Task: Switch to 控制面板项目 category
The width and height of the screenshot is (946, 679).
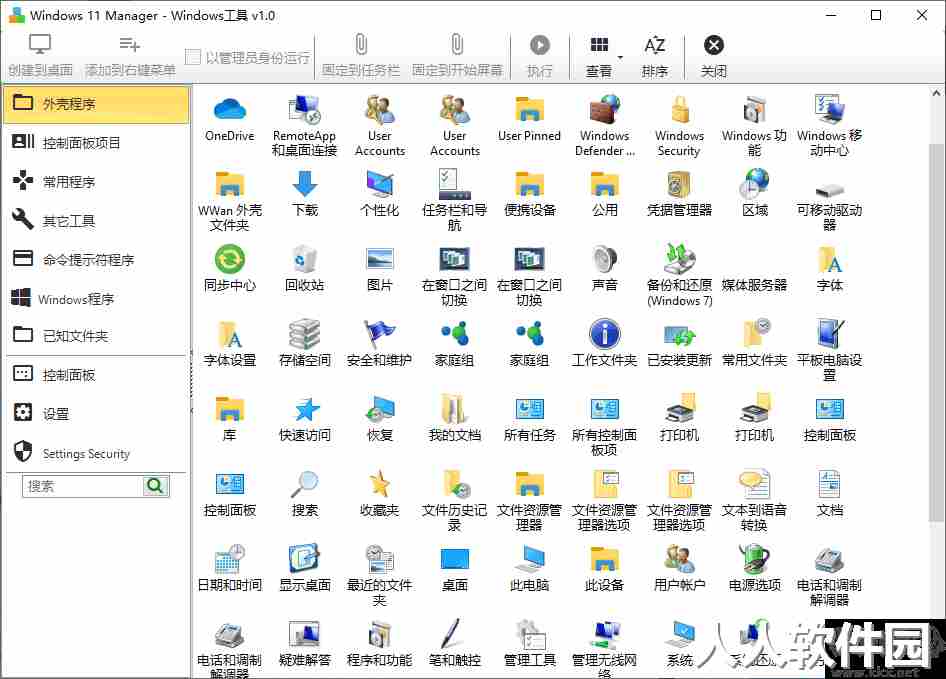Action: pos(97,142)
